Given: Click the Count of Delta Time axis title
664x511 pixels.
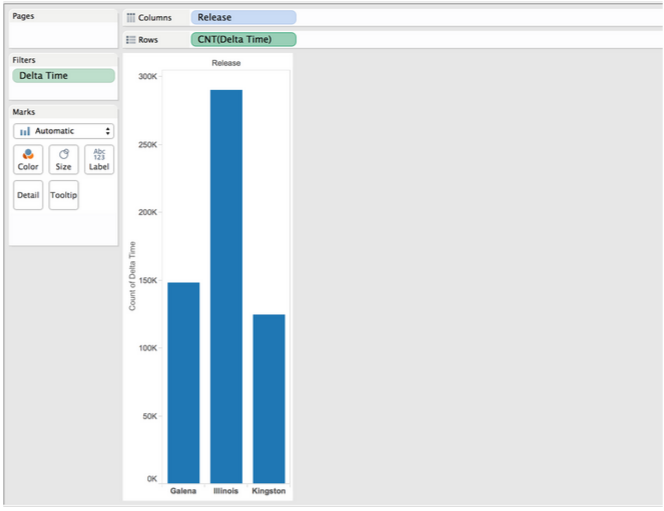Looking at the screenshot, I should click(x=132, y=276).
